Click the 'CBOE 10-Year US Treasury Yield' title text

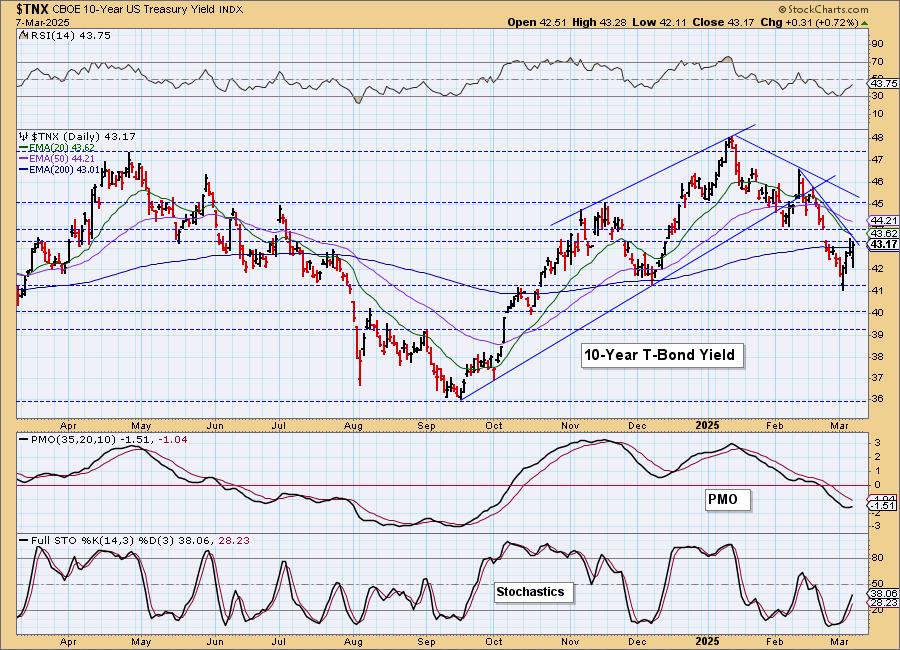point(135,10)
